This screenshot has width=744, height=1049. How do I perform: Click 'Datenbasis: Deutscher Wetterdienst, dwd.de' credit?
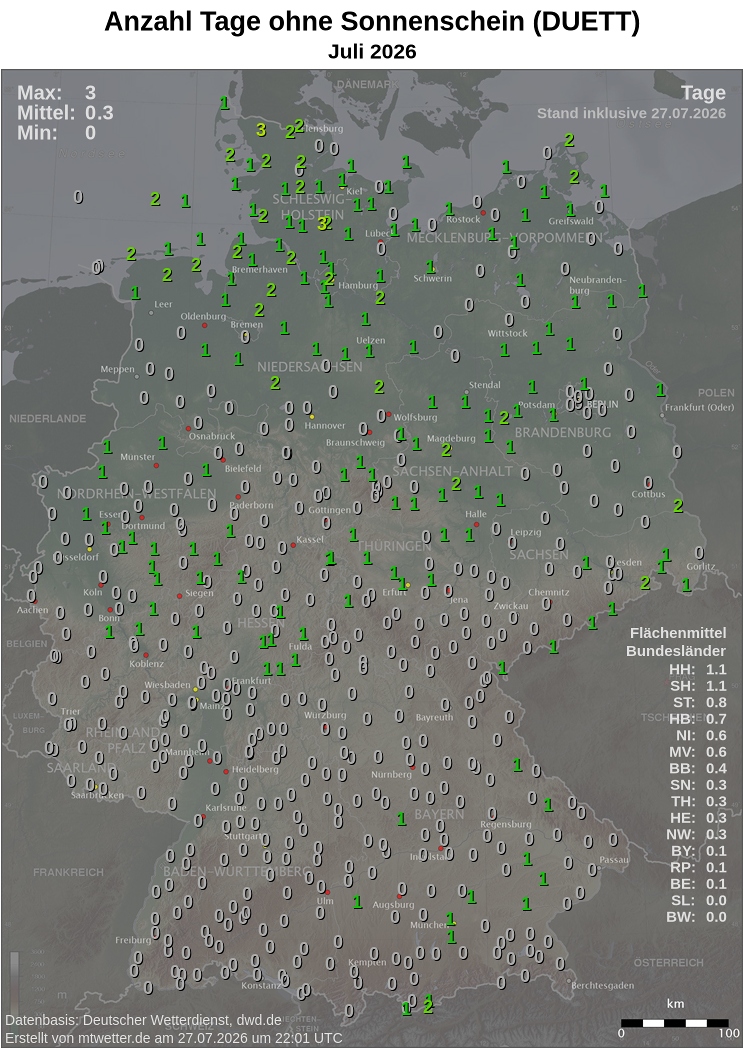143,1020
